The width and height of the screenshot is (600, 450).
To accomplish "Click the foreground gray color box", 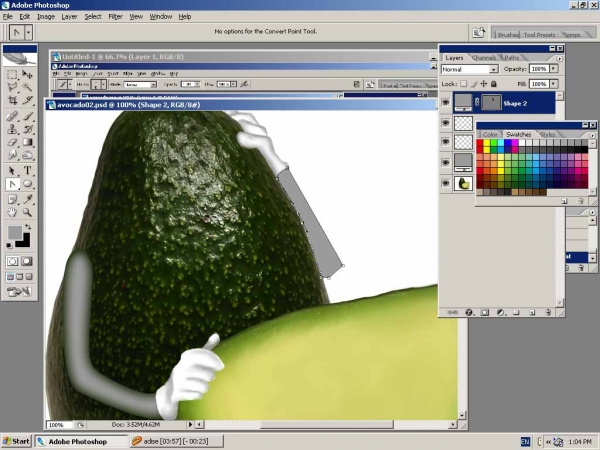I will [x=15, y=232].
